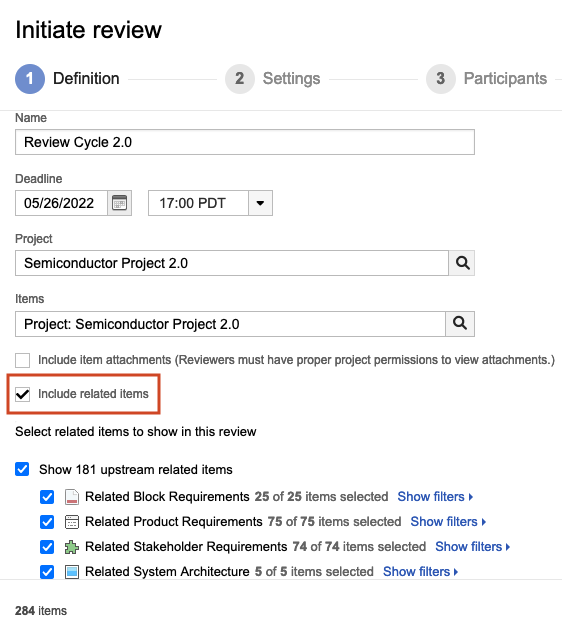
Task: Open the deadline calendar picker icon
Action: (119, 203)
